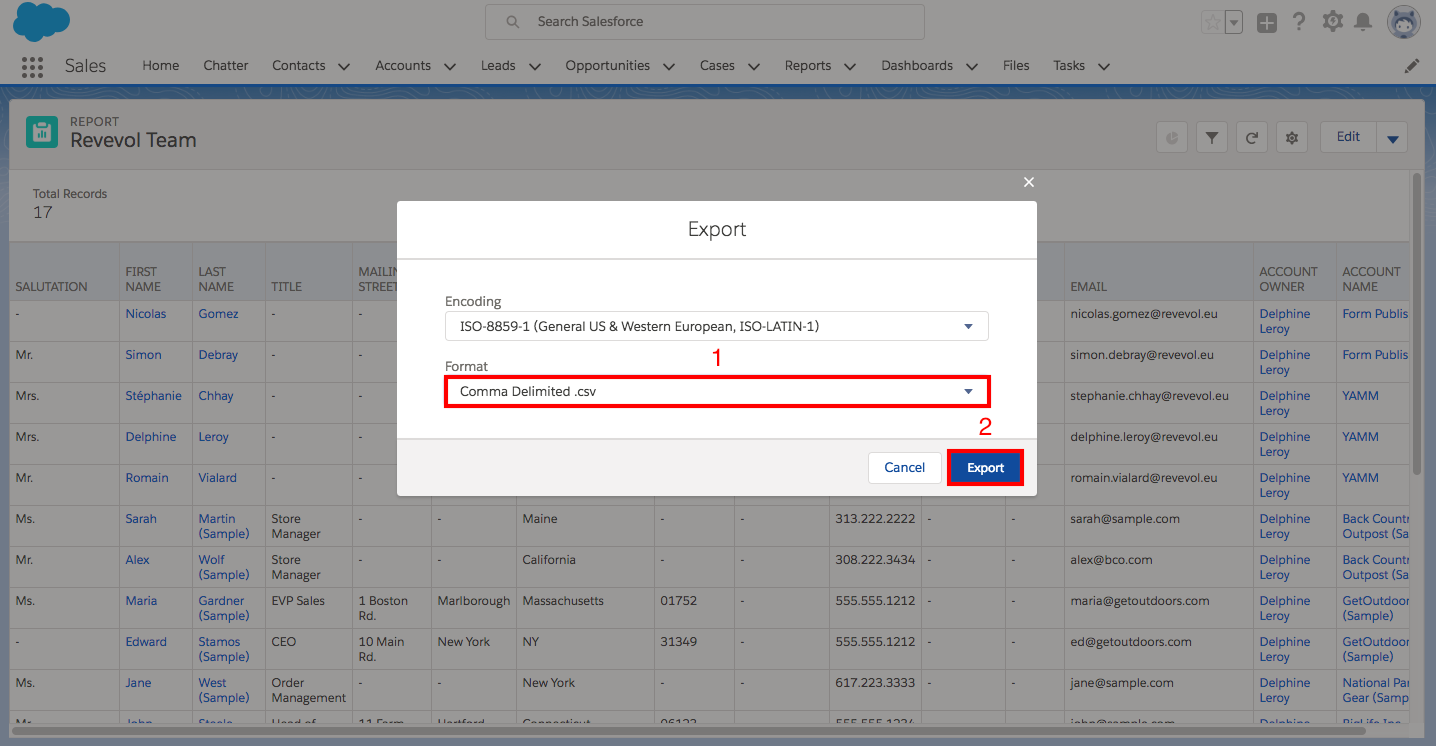Open the Accounts tab
Image resolution: width=1436 pixels, height=746 pixels.
click(403, 66)
